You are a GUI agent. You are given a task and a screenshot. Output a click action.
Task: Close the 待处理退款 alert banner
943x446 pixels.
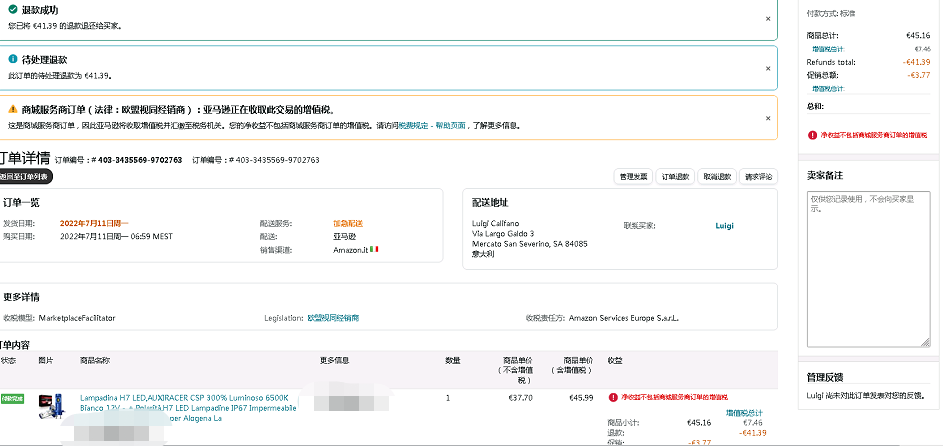click(x=768, y=67)
